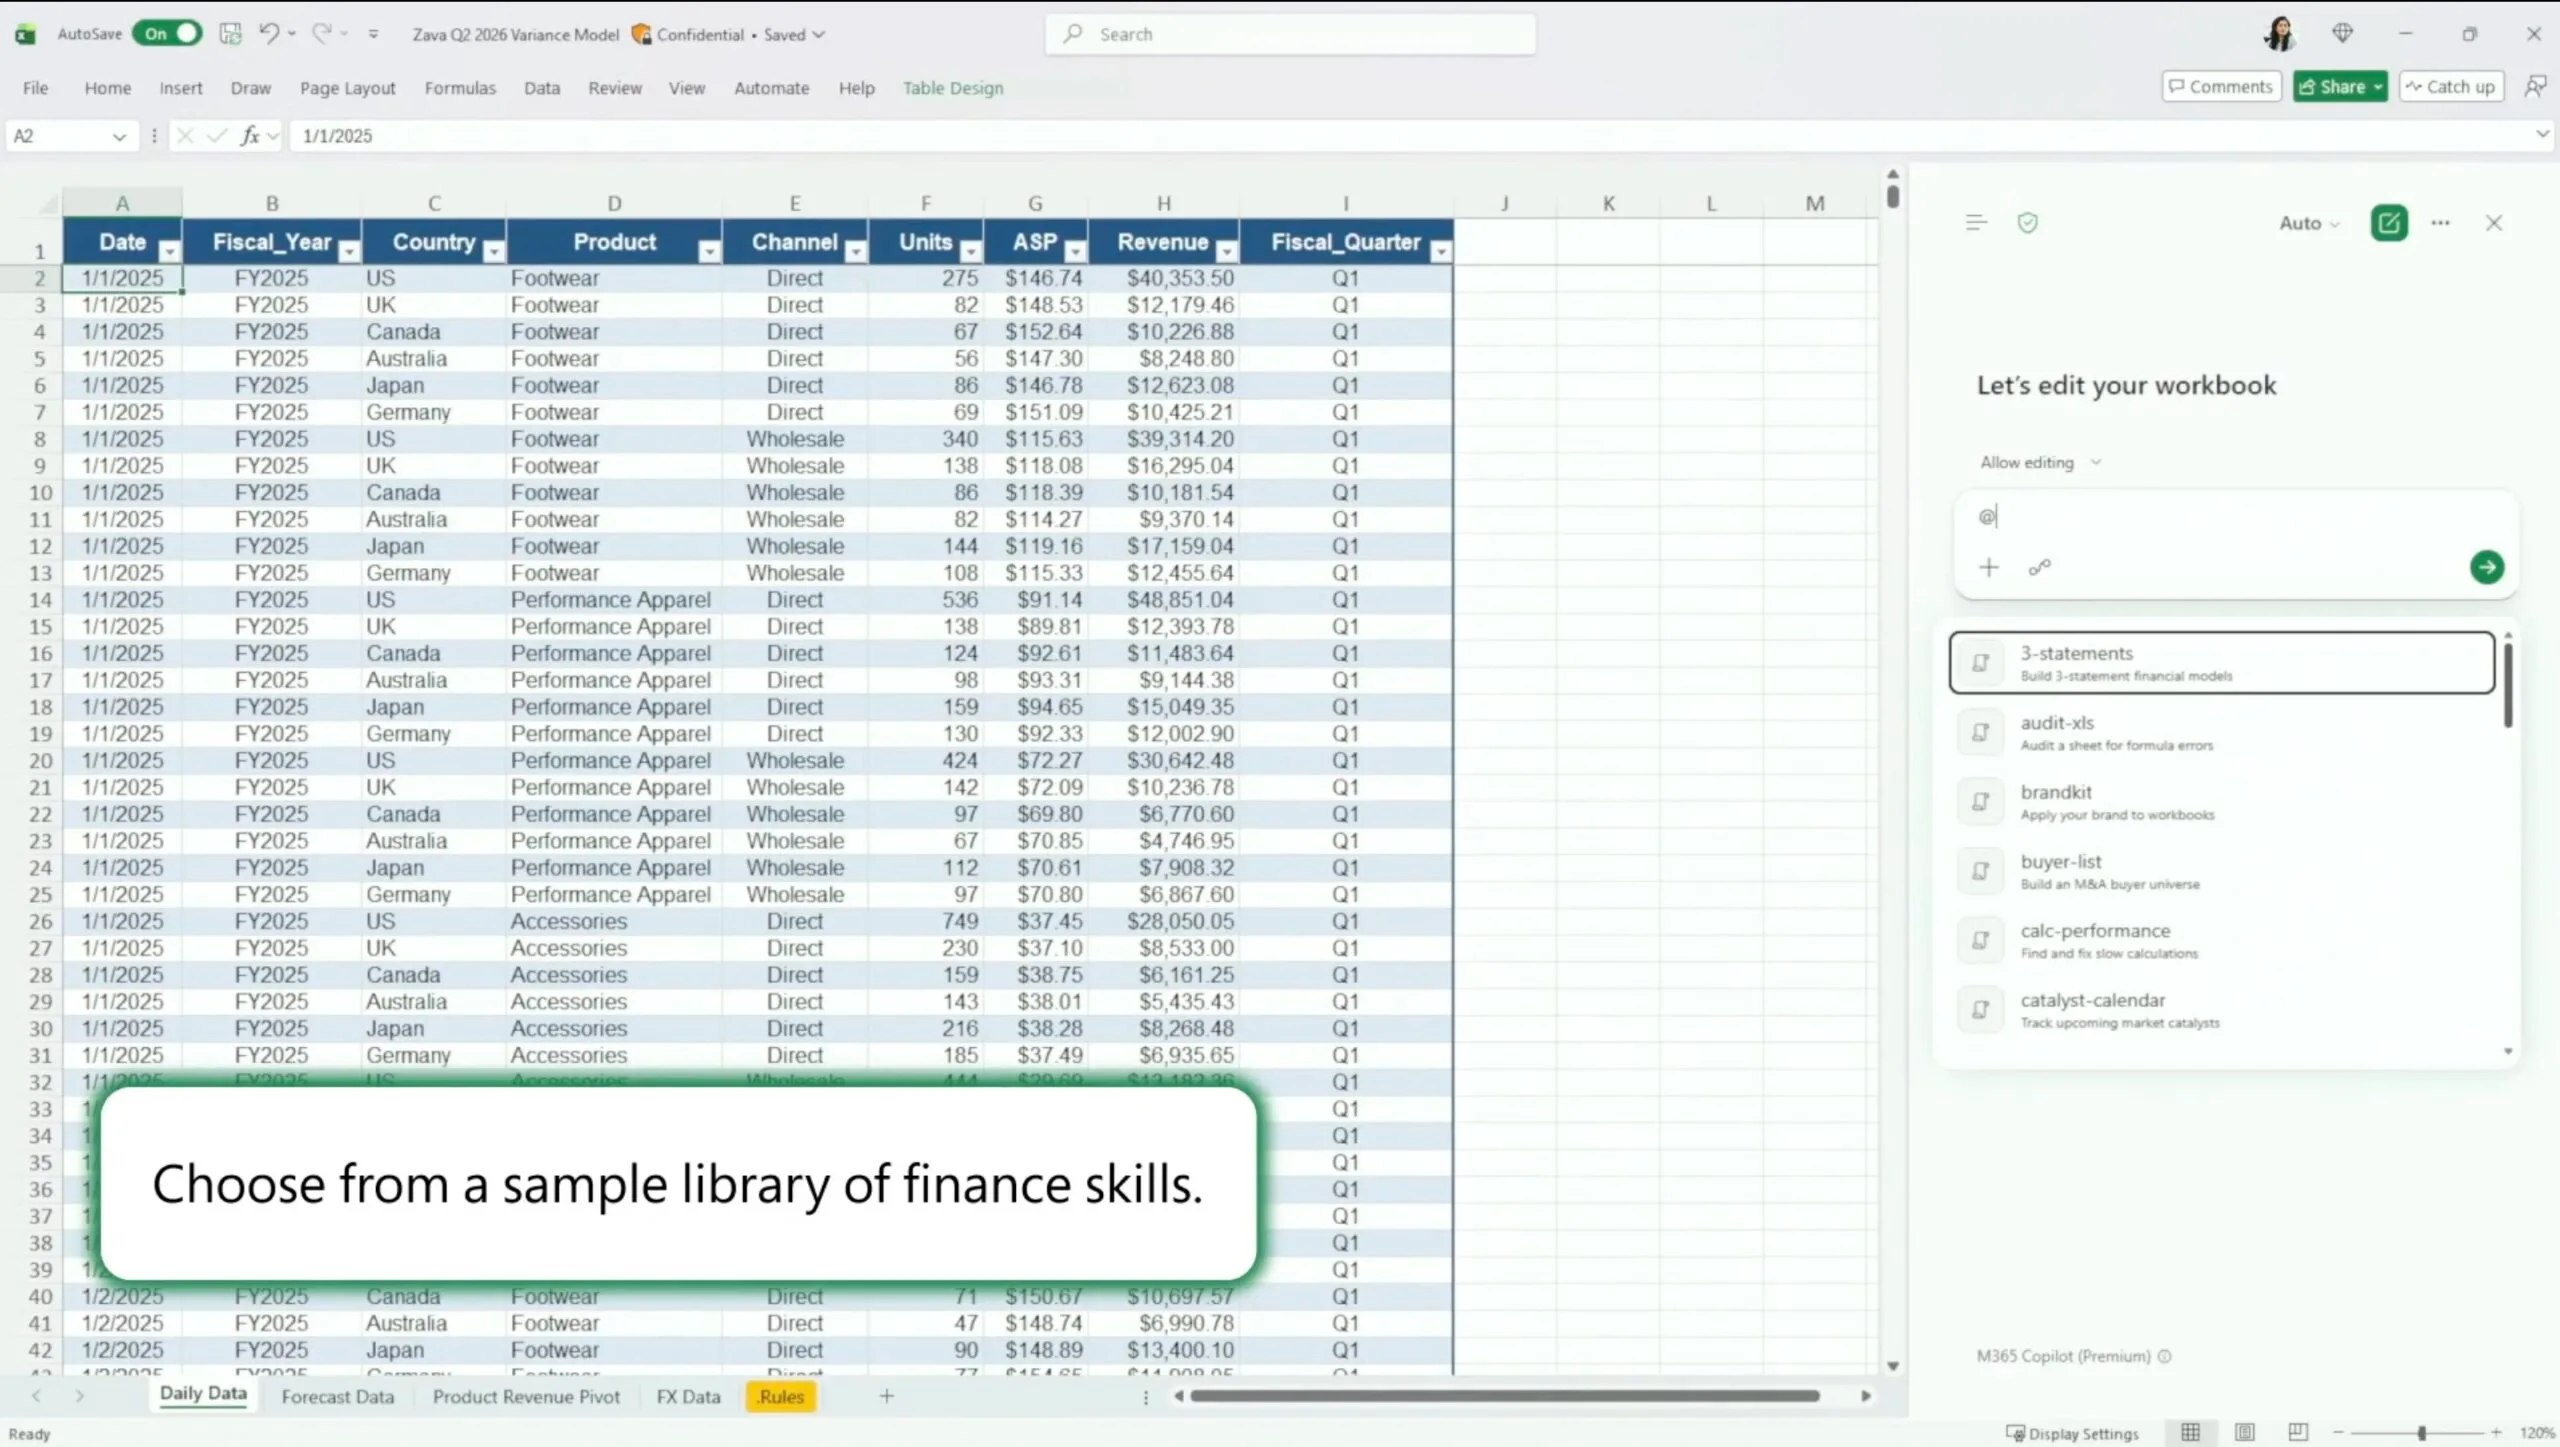
Task: Select the buyer-list skill
Action: [x=2222, y=871]
